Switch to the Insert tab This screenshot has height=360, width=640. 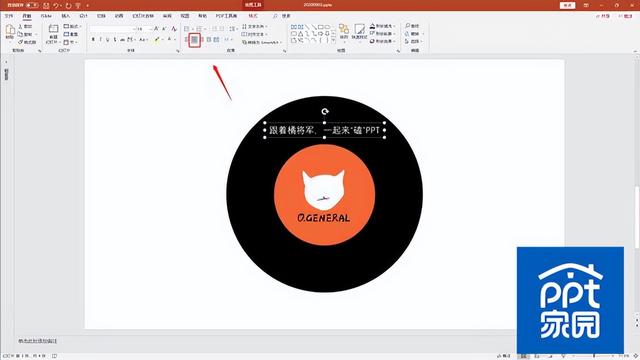click(65, 16)
